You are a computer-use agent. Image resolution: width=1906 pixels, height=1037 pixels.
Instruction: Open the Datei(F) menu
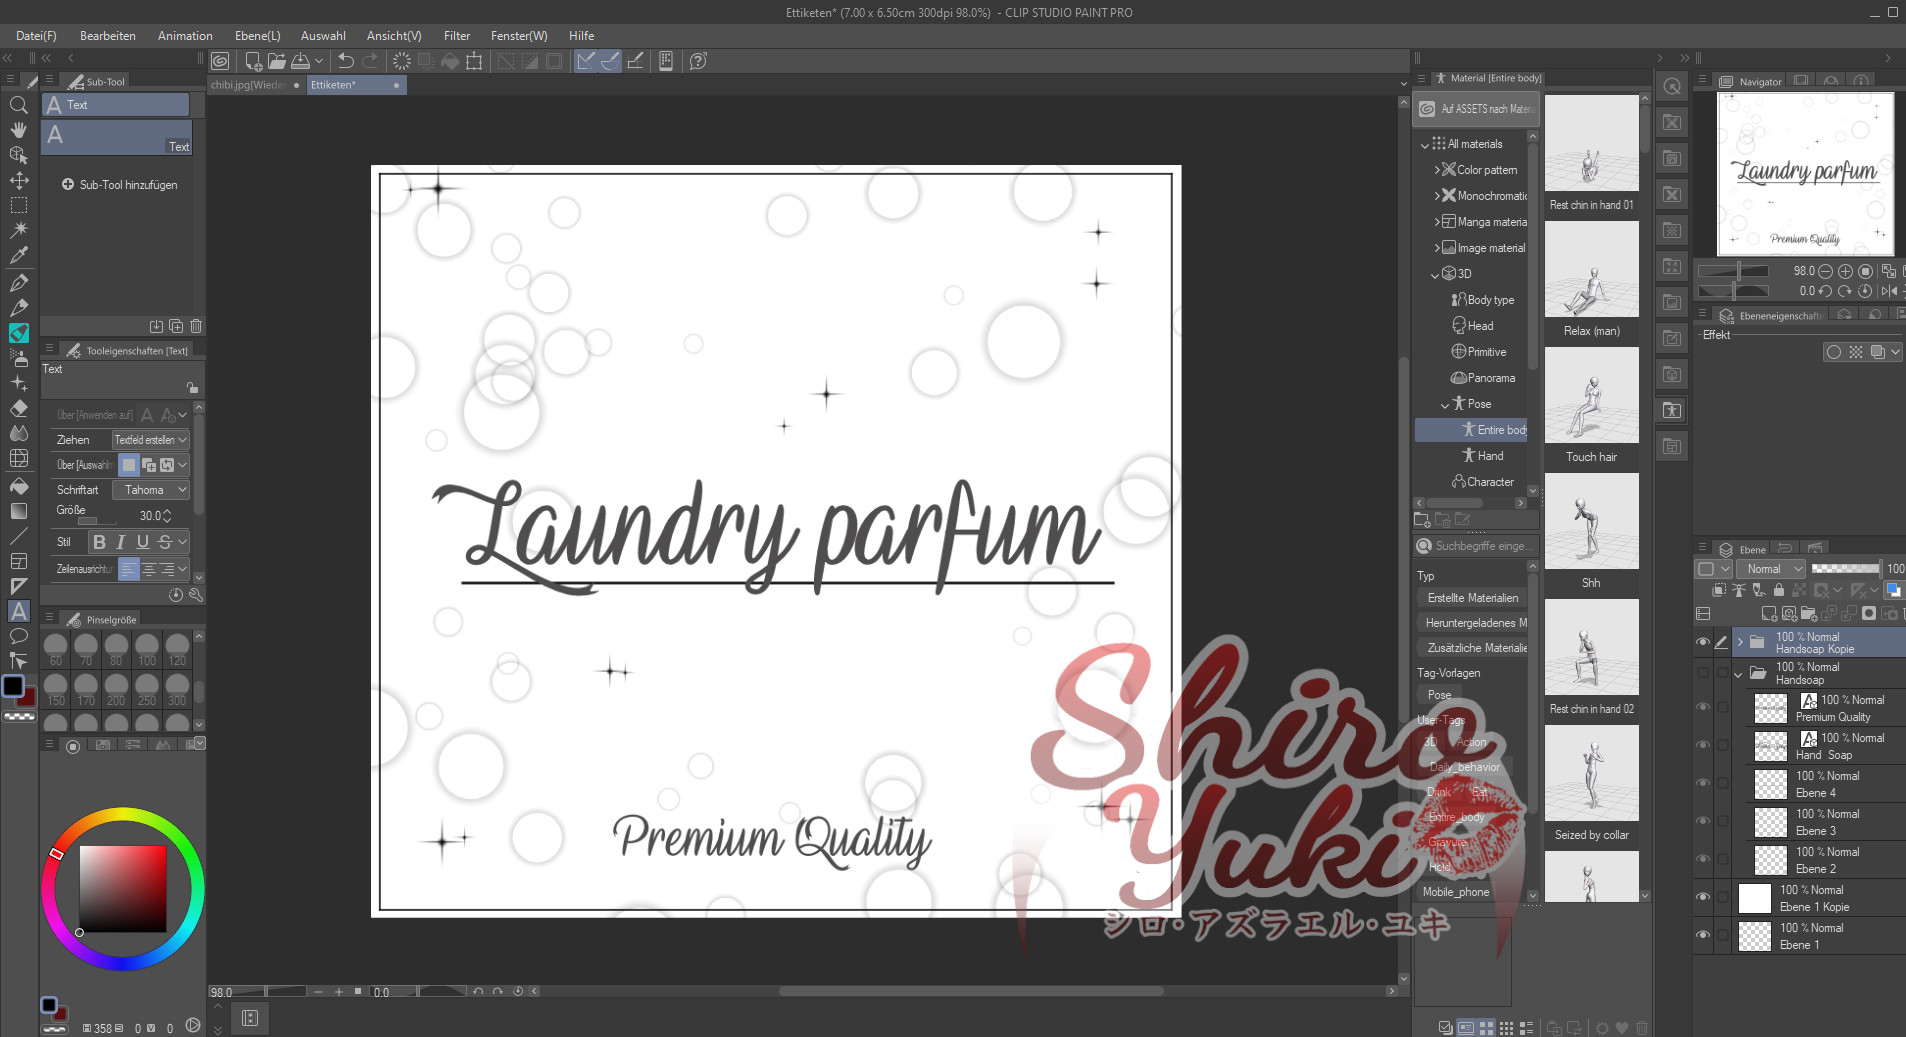click(36, 36)
